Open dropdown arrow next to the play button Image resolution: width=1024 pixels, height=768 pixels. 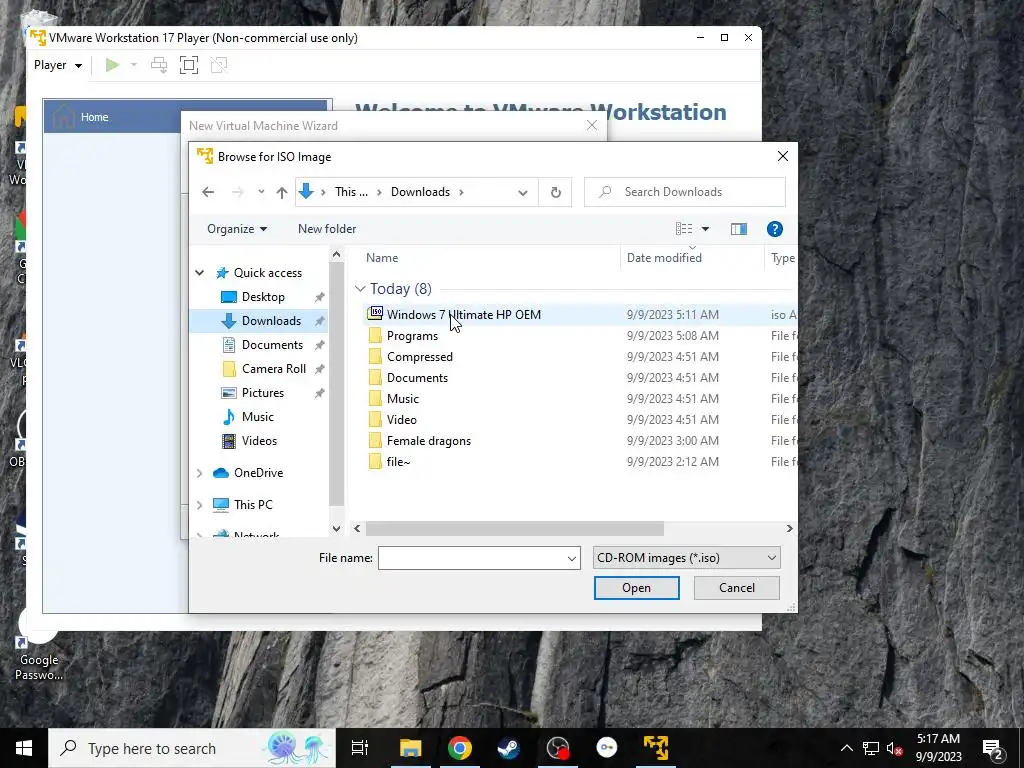click(x=134, y=65)
